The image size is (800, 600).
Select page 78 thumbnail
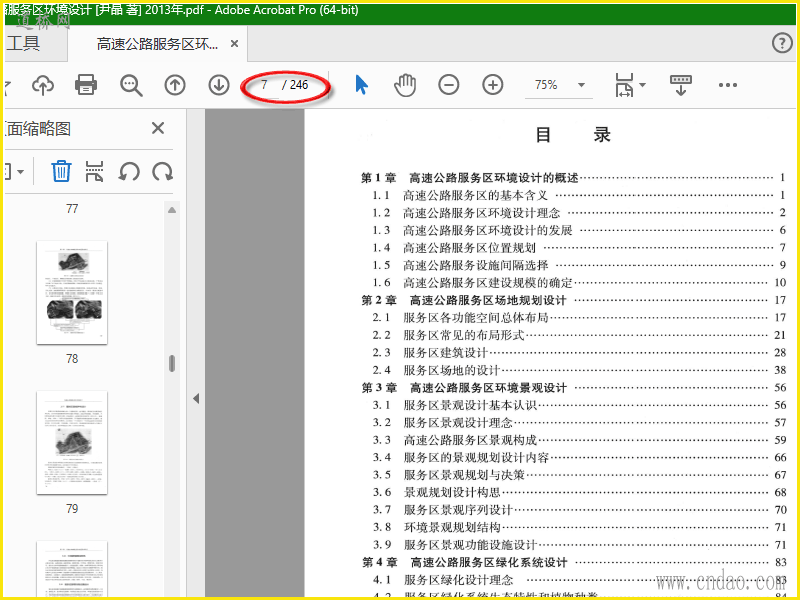pos(72,293)
